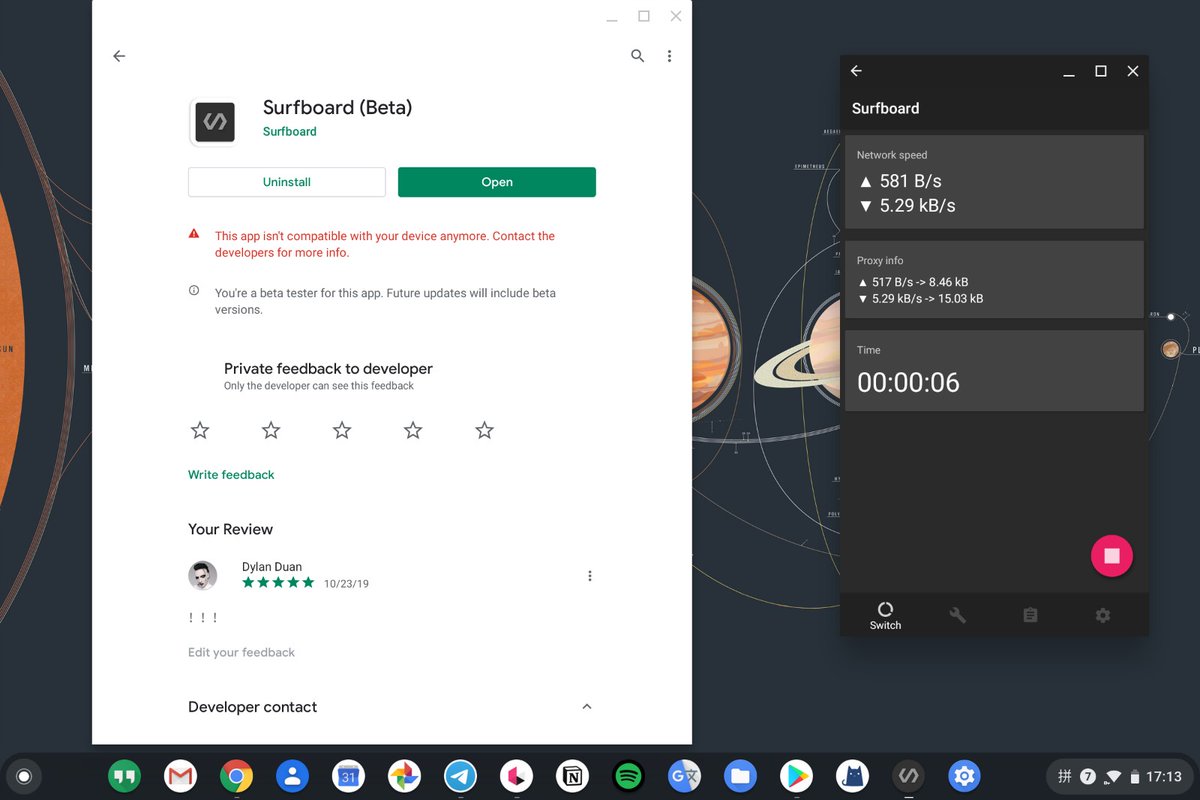Viewport: 1200px width, 800px height.
Task: Open the wrench tools tab in Surfboard
Action: (x=957, y=615)
